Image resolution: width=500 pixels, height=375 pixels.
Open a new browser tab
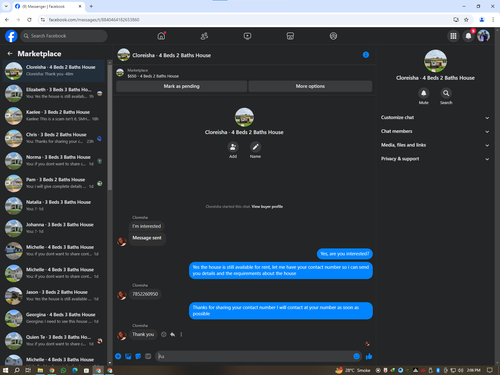click(91, 6)
